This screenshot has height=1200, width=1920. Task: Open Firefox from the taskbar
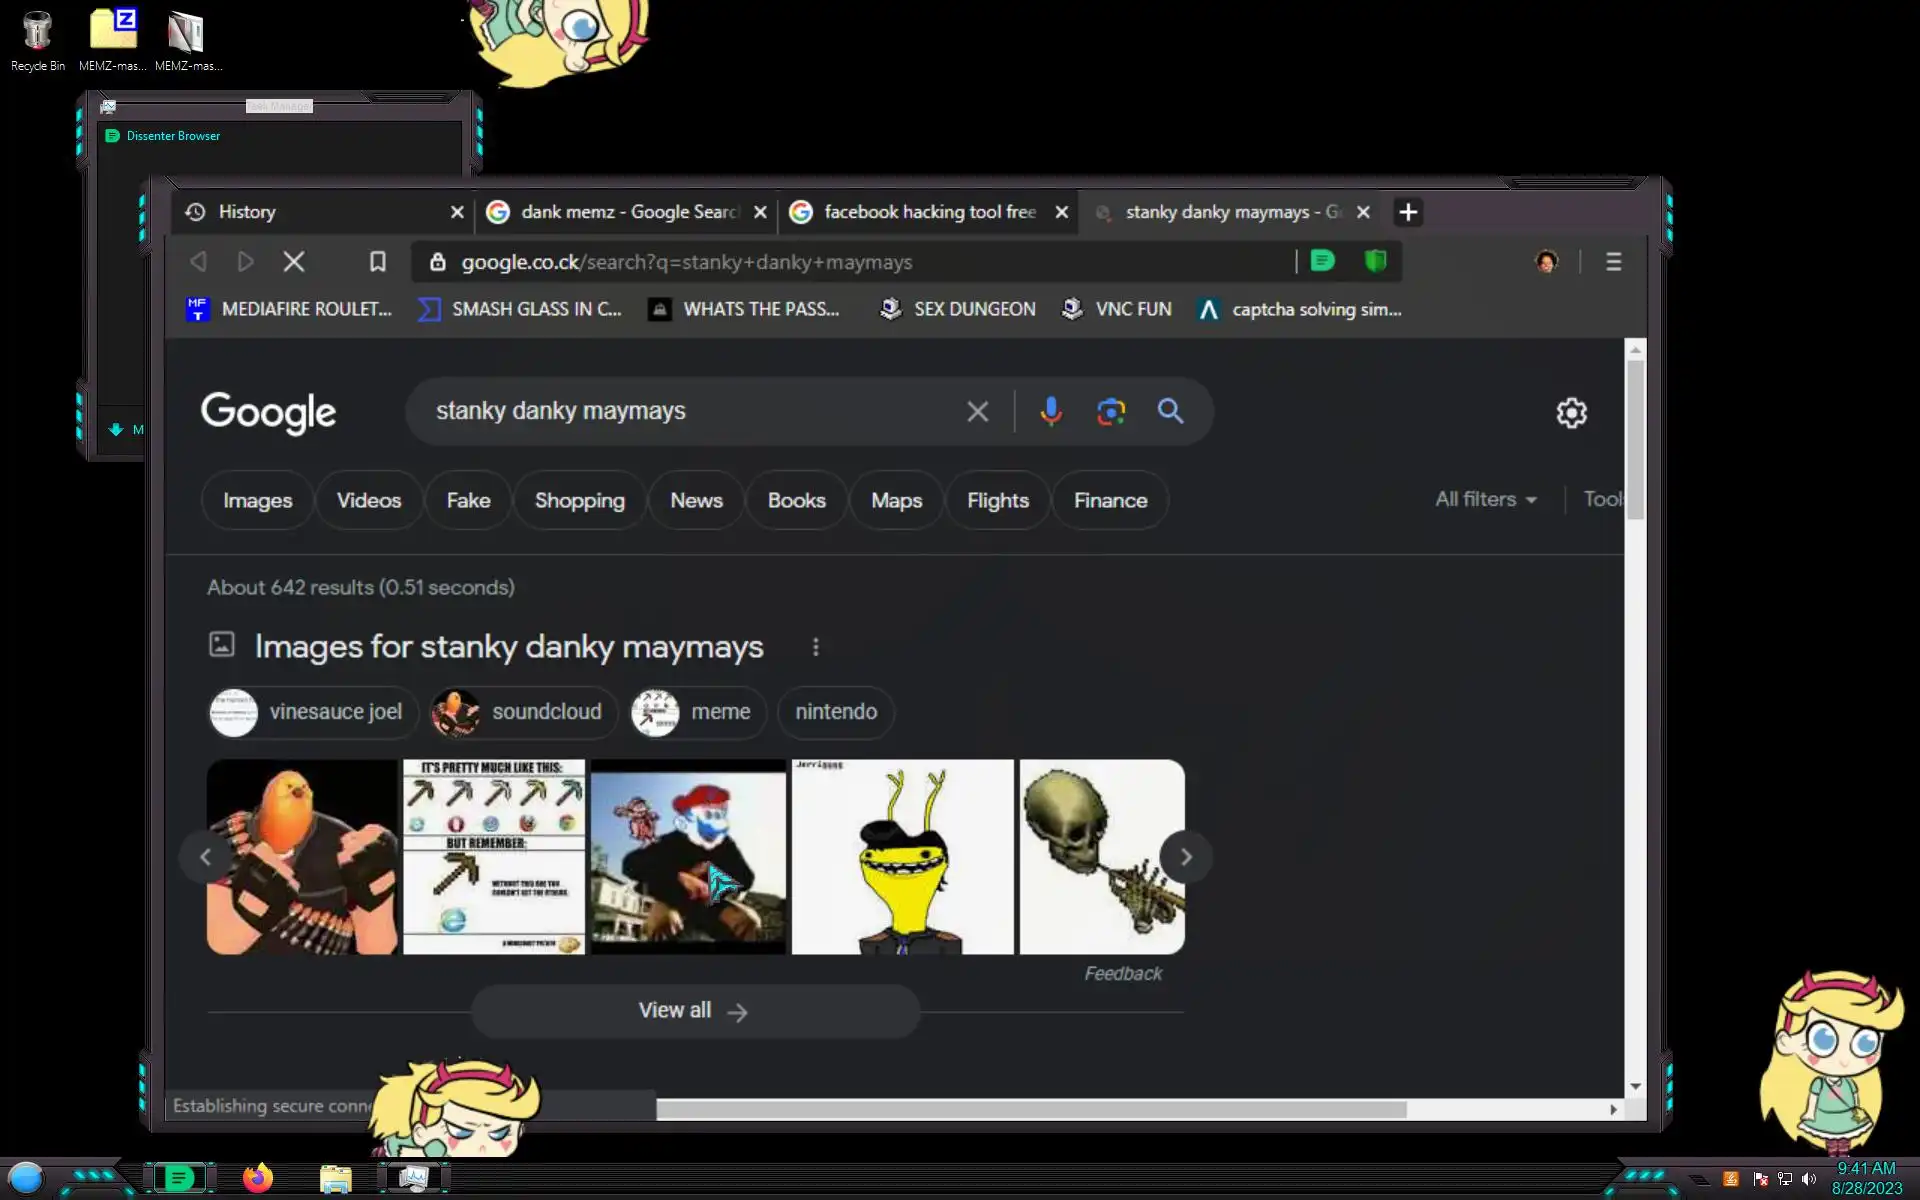[x=258, y=1178]
